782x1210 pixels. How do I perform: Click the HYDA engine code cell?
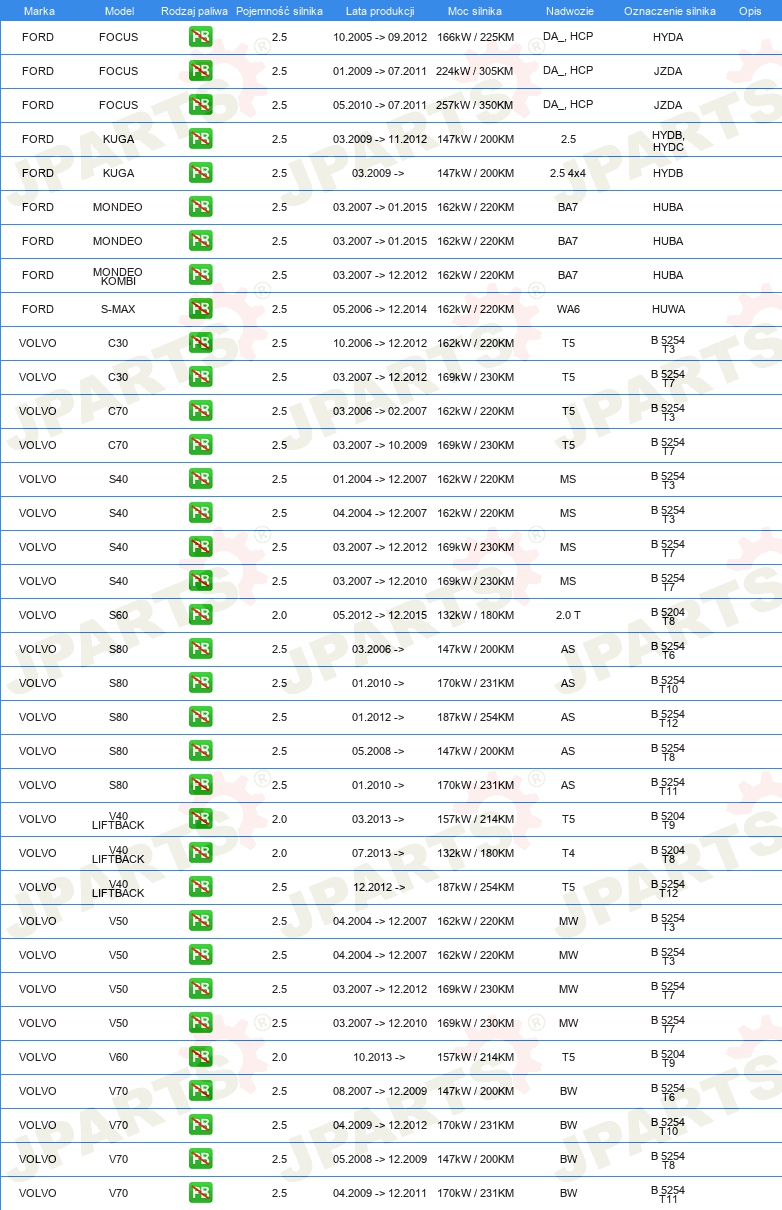coord(668,37)
